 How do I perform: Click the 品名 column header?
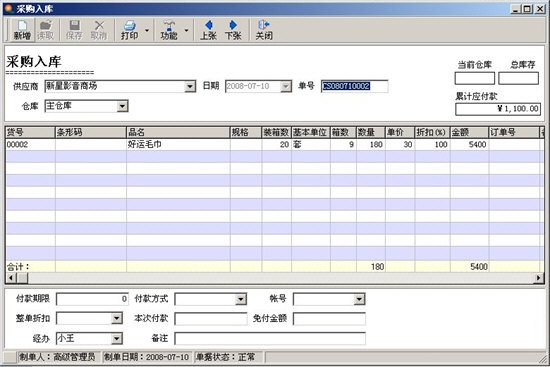click(x=178, y=132)
